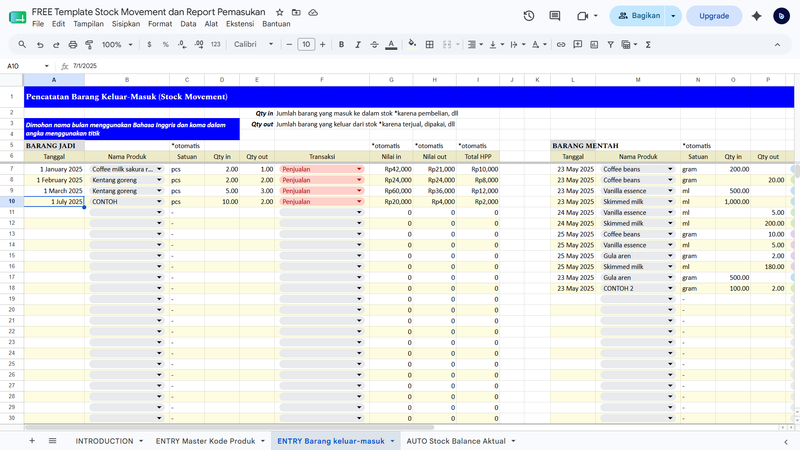Open Sisipkan menu
This screenshot has width=800, height=450.
[126, 24]
